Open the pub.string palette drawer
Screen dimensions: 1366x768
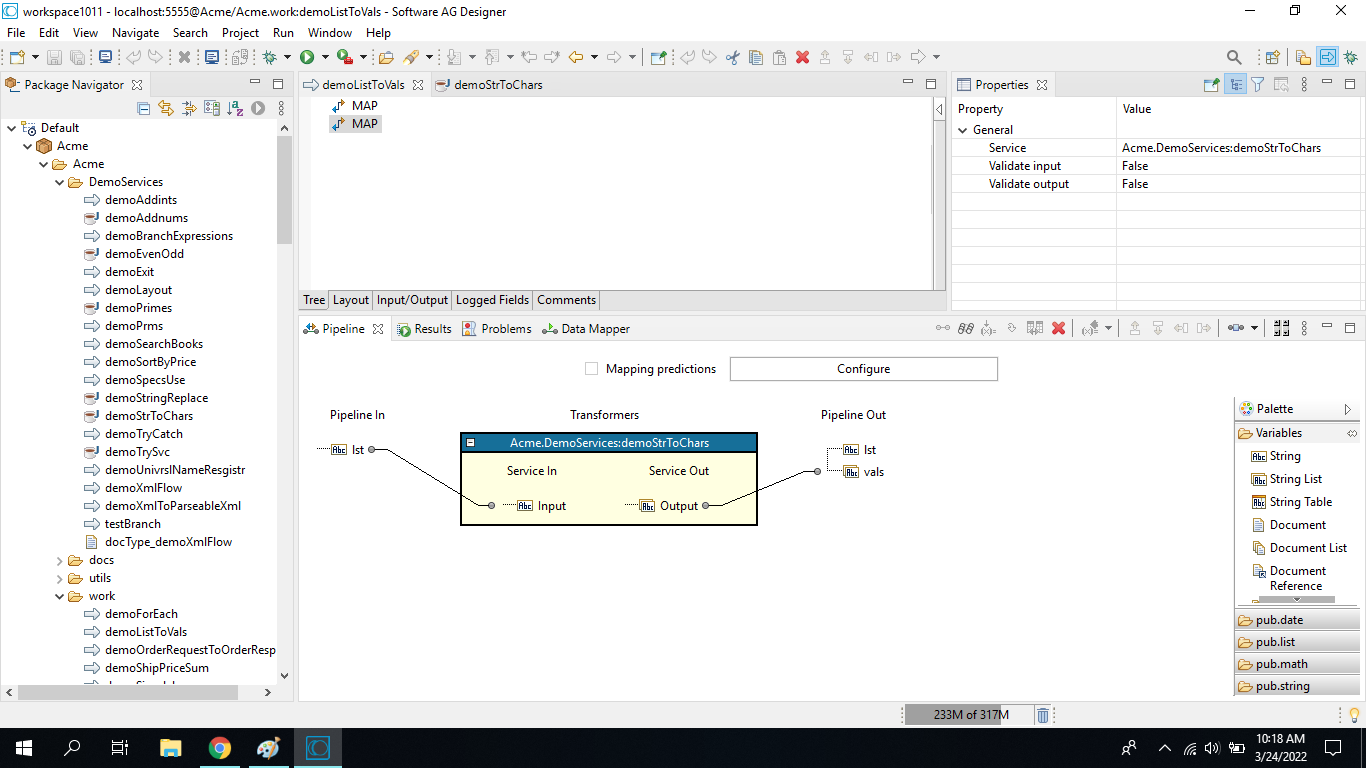[x=1296, y=686]
